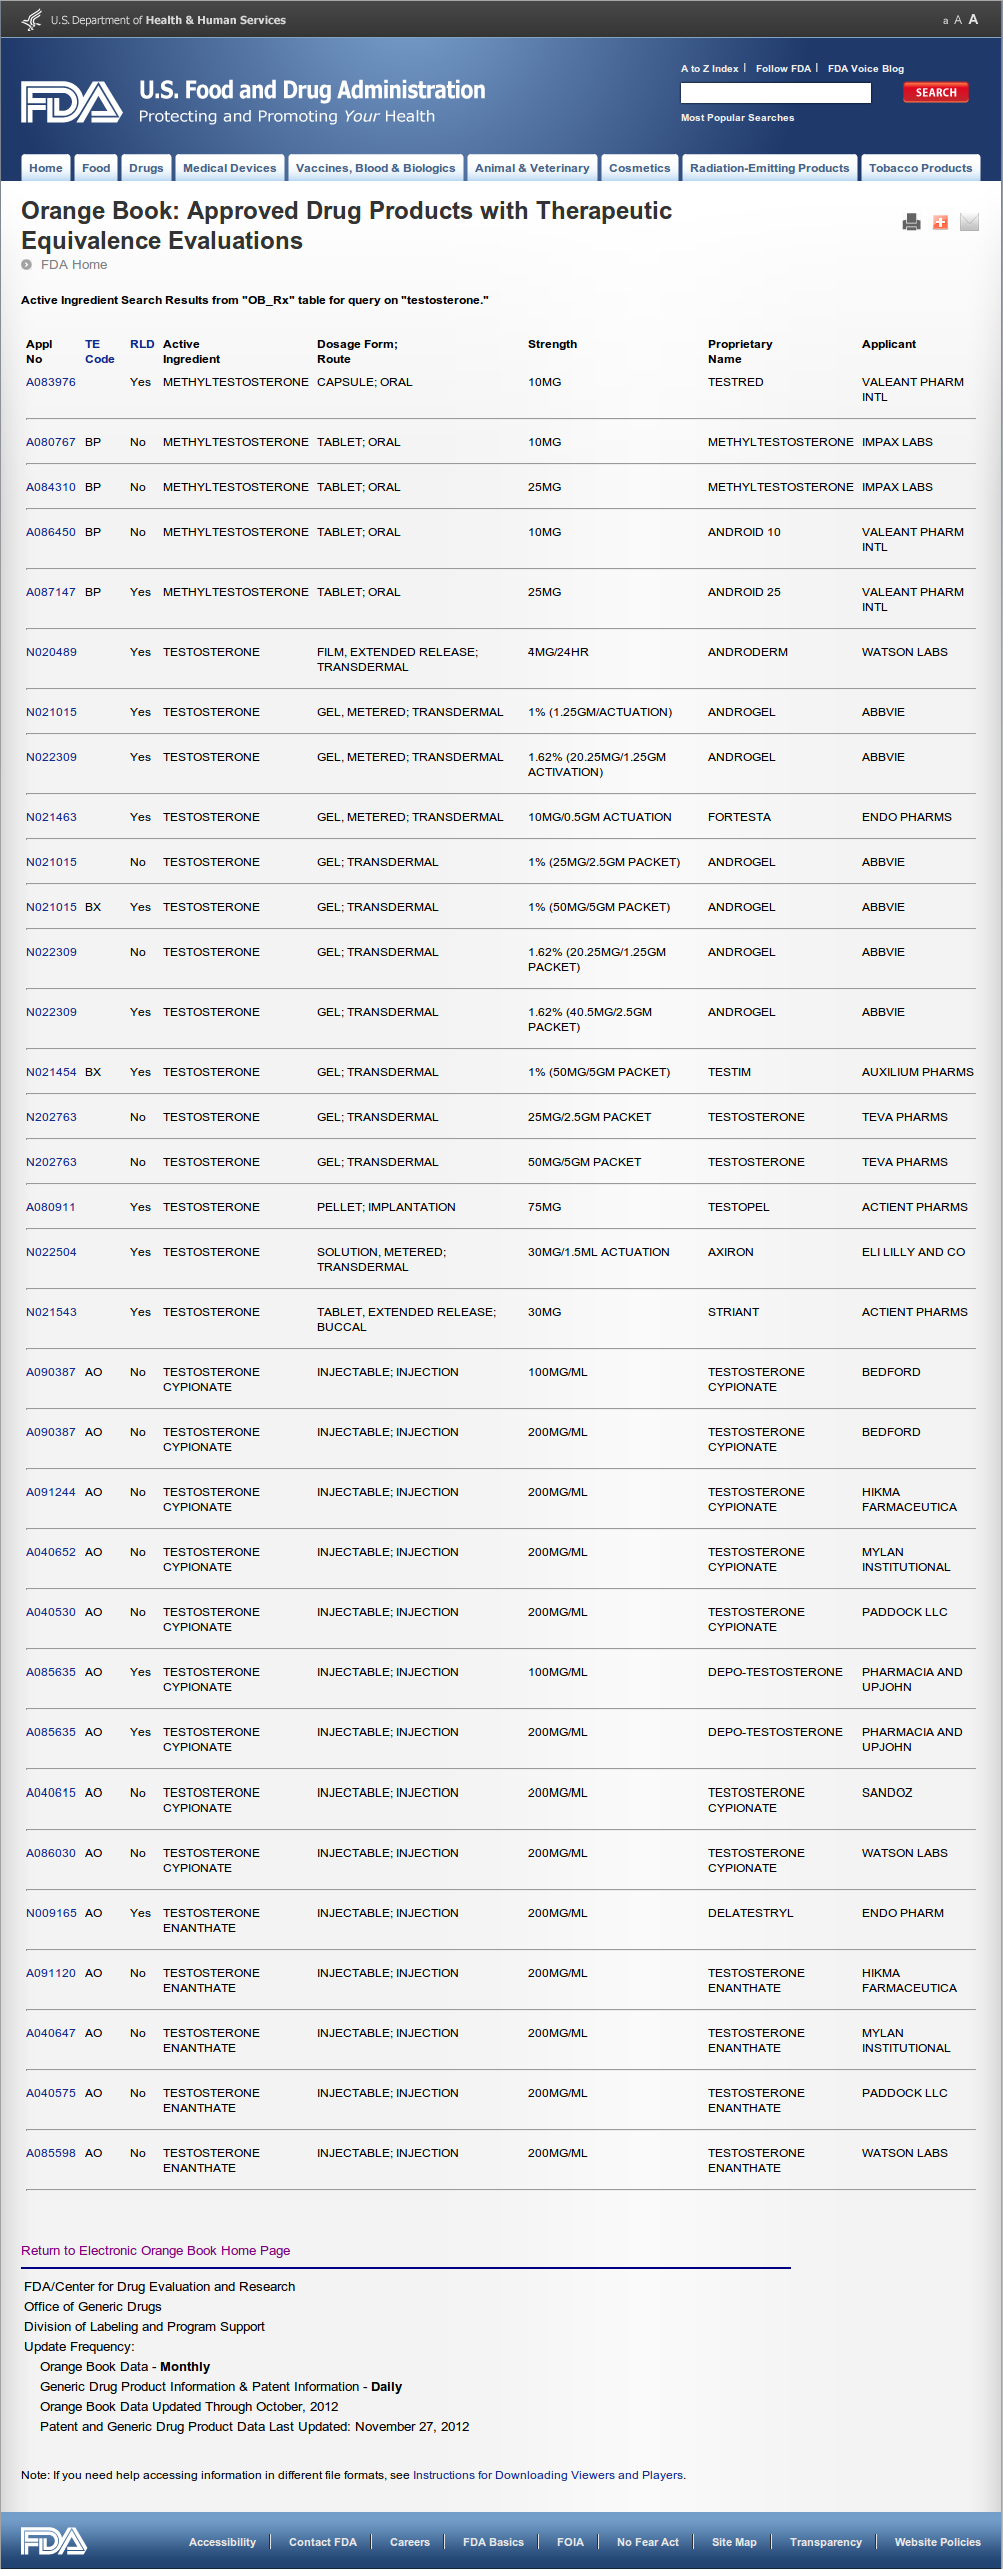Open application N021543 for STRIANT
The height and width of the screenshot is (2570, 1003).
coord(51,1312)
